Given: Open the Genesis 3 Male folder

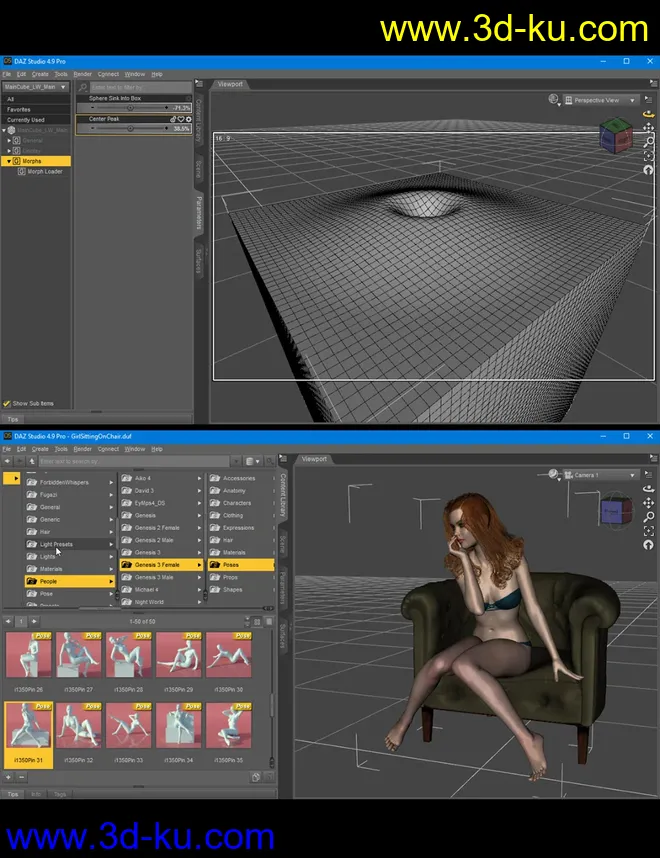Looking at the screenshot, I should click(x=154, y=577).
